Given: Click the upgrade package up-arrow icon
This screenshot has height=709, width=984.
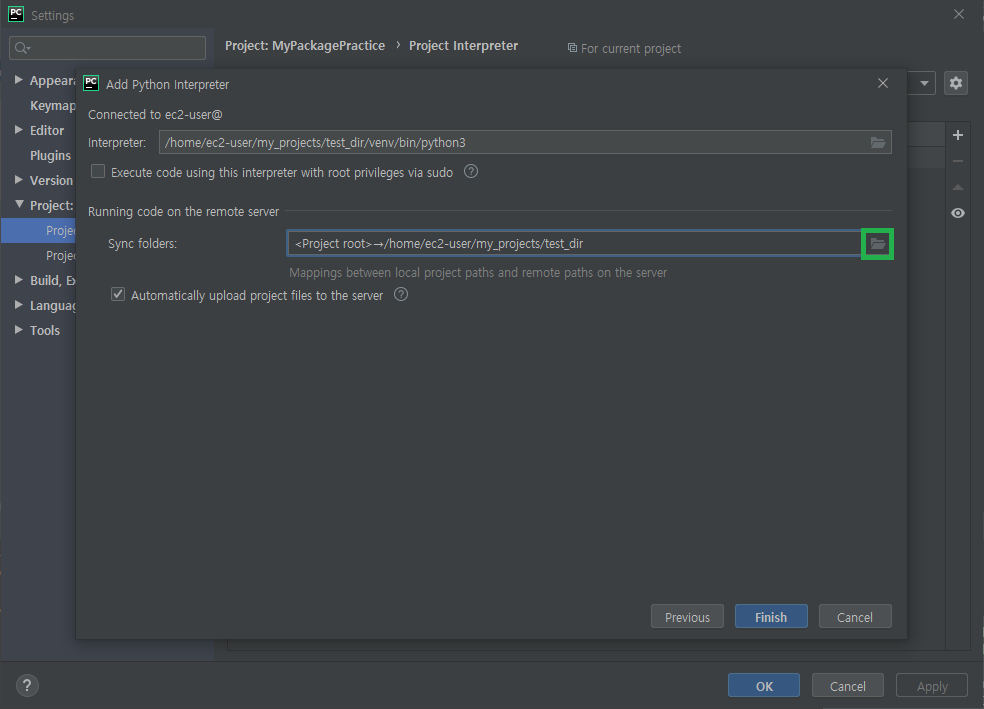Looking at the screenshot, I should pyautogui.click(x=958, y=187).
